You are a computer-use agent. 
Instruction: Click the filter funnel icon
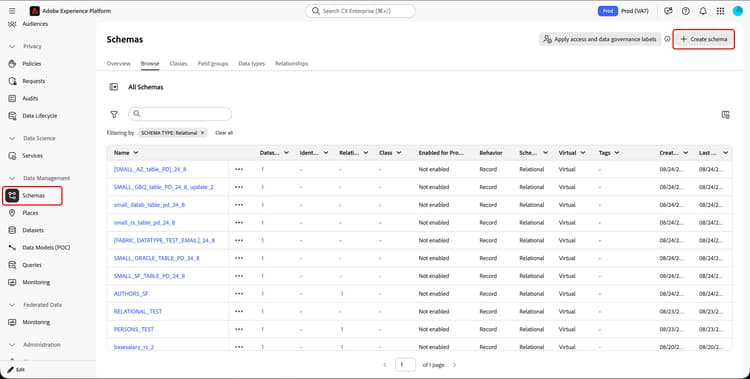pos(114,114)
